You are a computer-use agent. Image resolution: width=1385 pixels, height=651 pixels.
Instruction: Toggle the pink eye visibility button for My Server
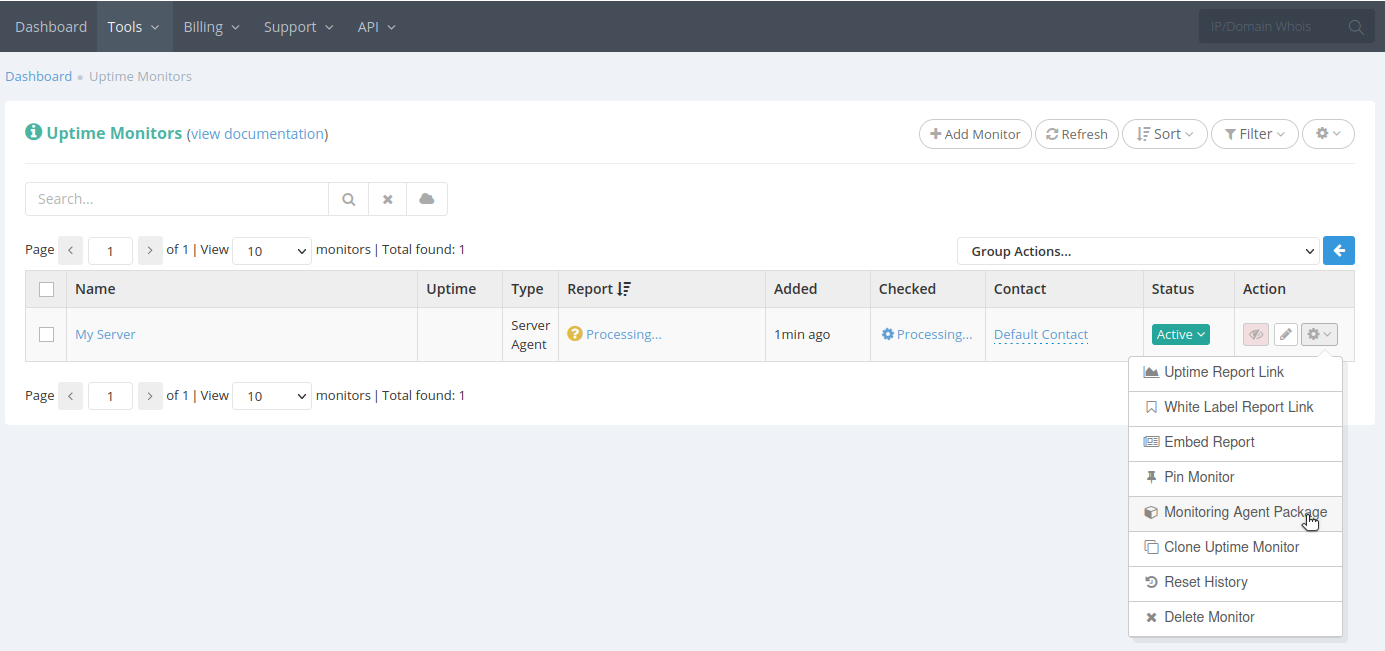click(1256, 335)
